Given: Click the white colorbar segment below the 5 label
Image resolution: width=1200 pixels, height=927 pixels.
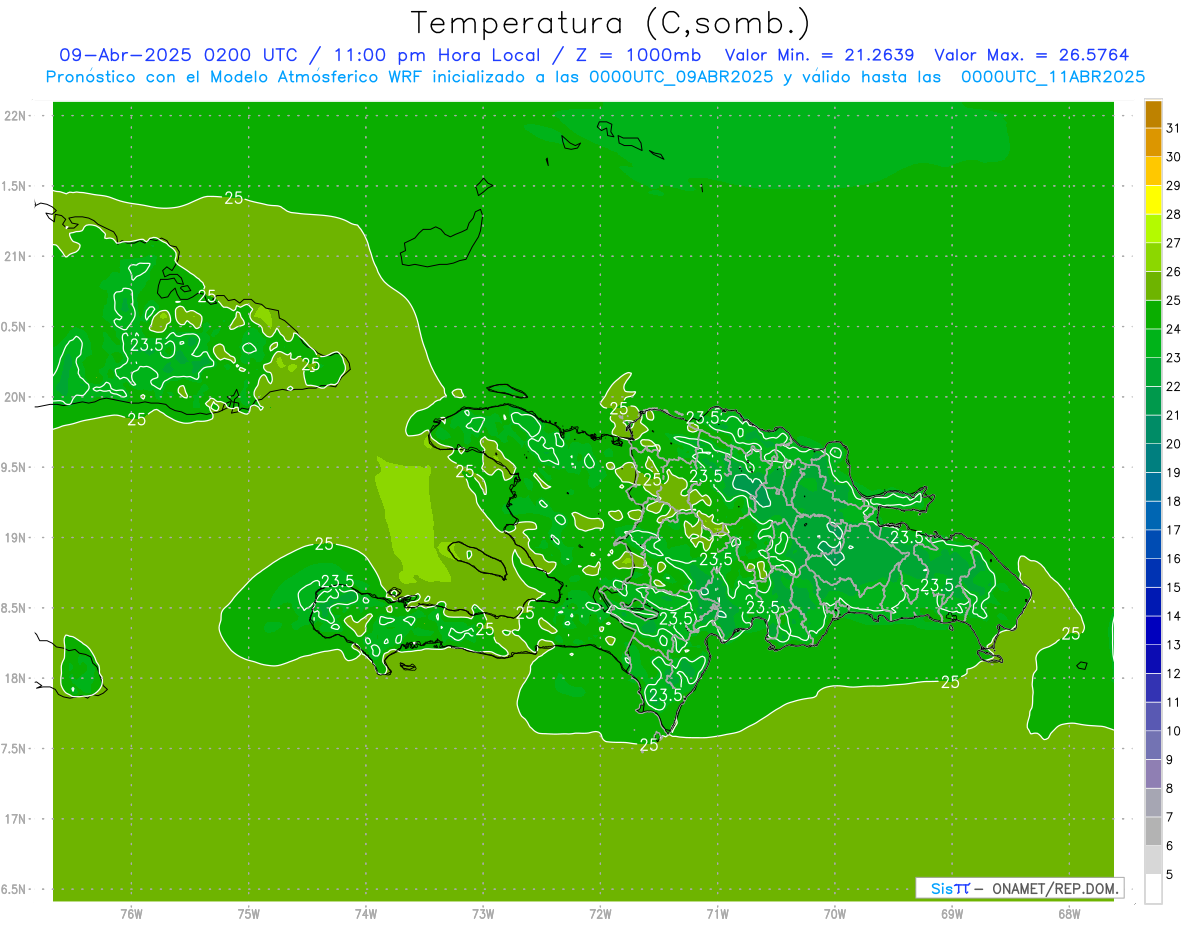Looking at the screenshot, I should (x=1153, y=889).
